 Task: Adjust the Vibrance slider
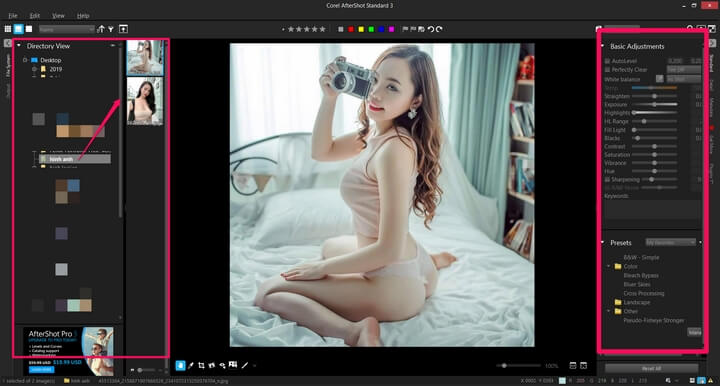[x=654, y=163]
